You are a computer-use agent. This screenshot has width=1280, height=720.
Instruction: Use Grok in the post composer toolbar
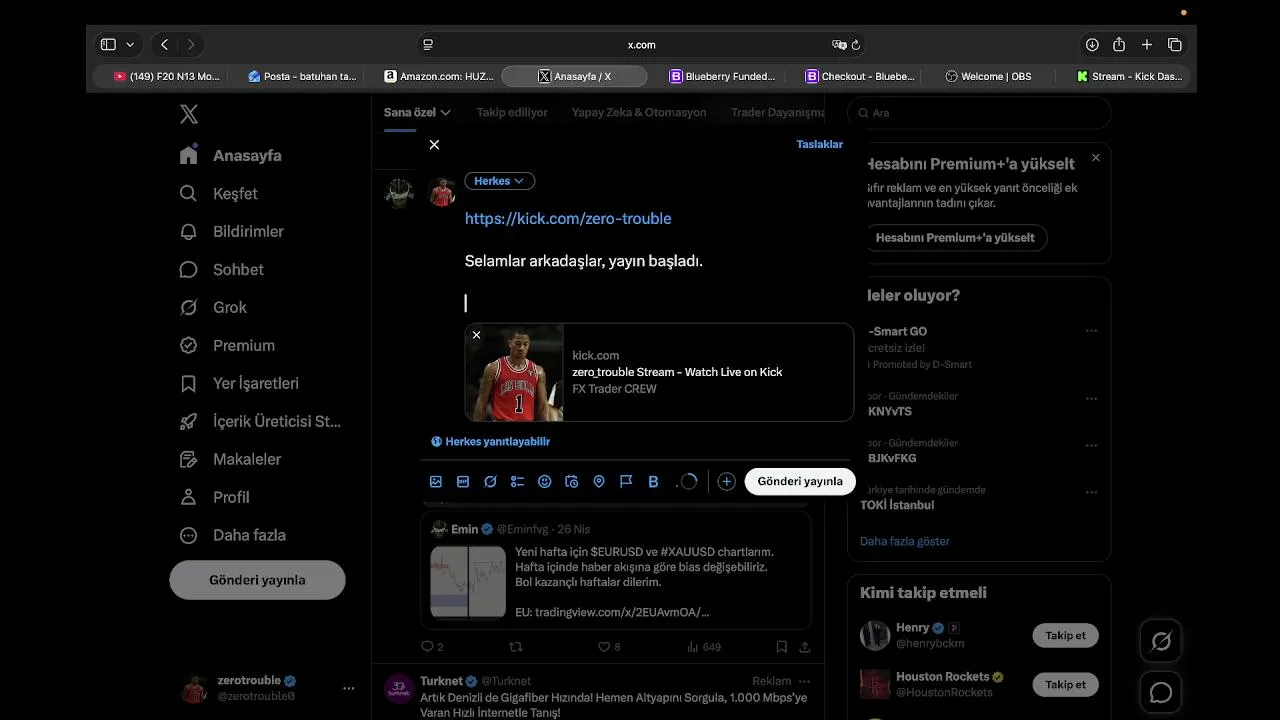tap(490, 481)
